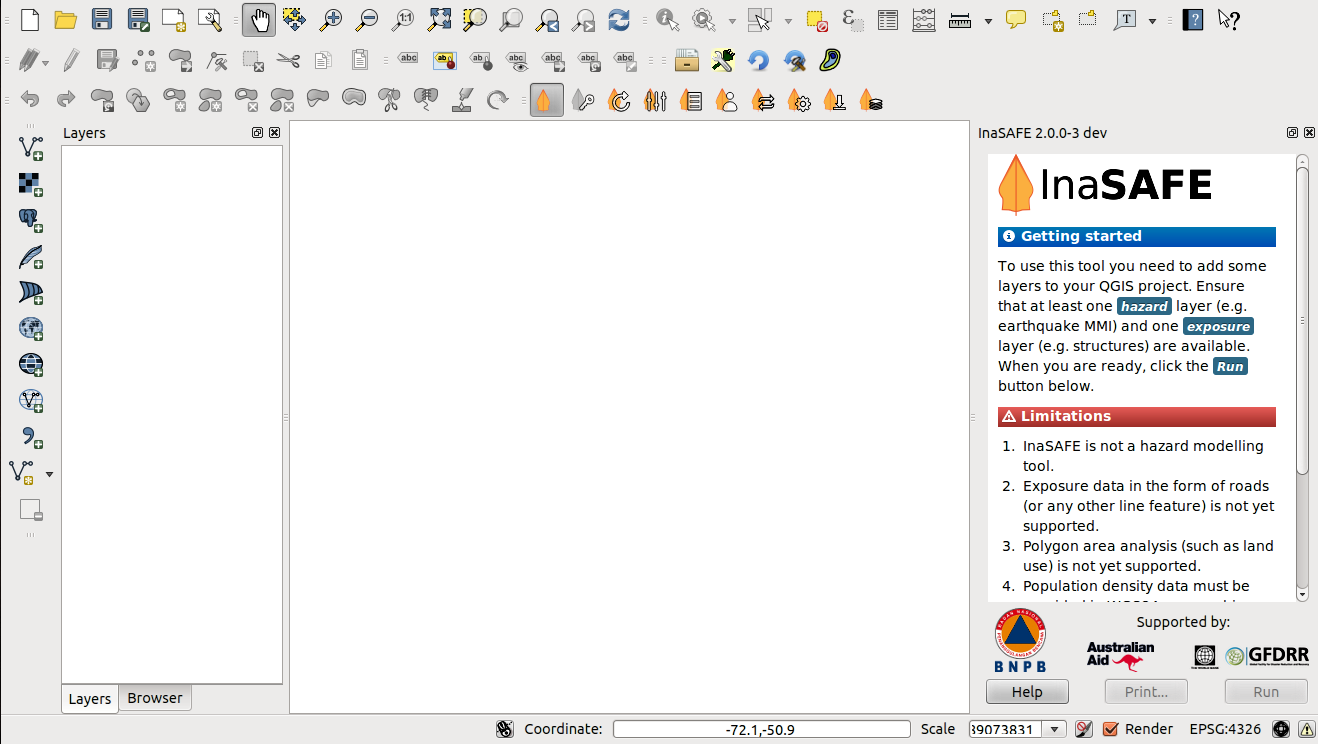1318x744 pixels.
Task: Show spatial bookmarks
Action: coord(1088,19)
